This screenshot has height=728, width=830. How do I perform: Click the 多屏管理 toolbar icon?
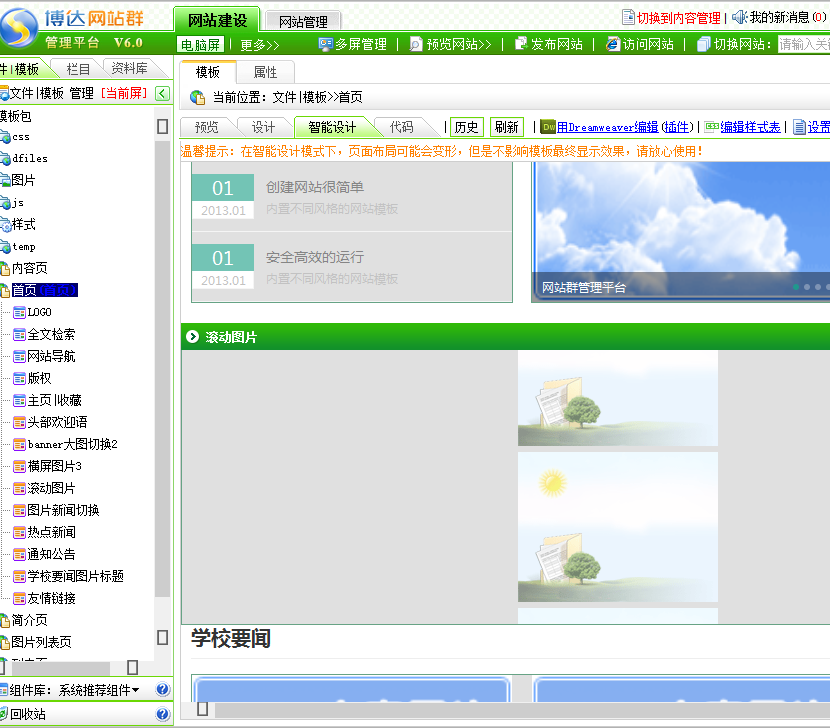(x=325, y=44)
